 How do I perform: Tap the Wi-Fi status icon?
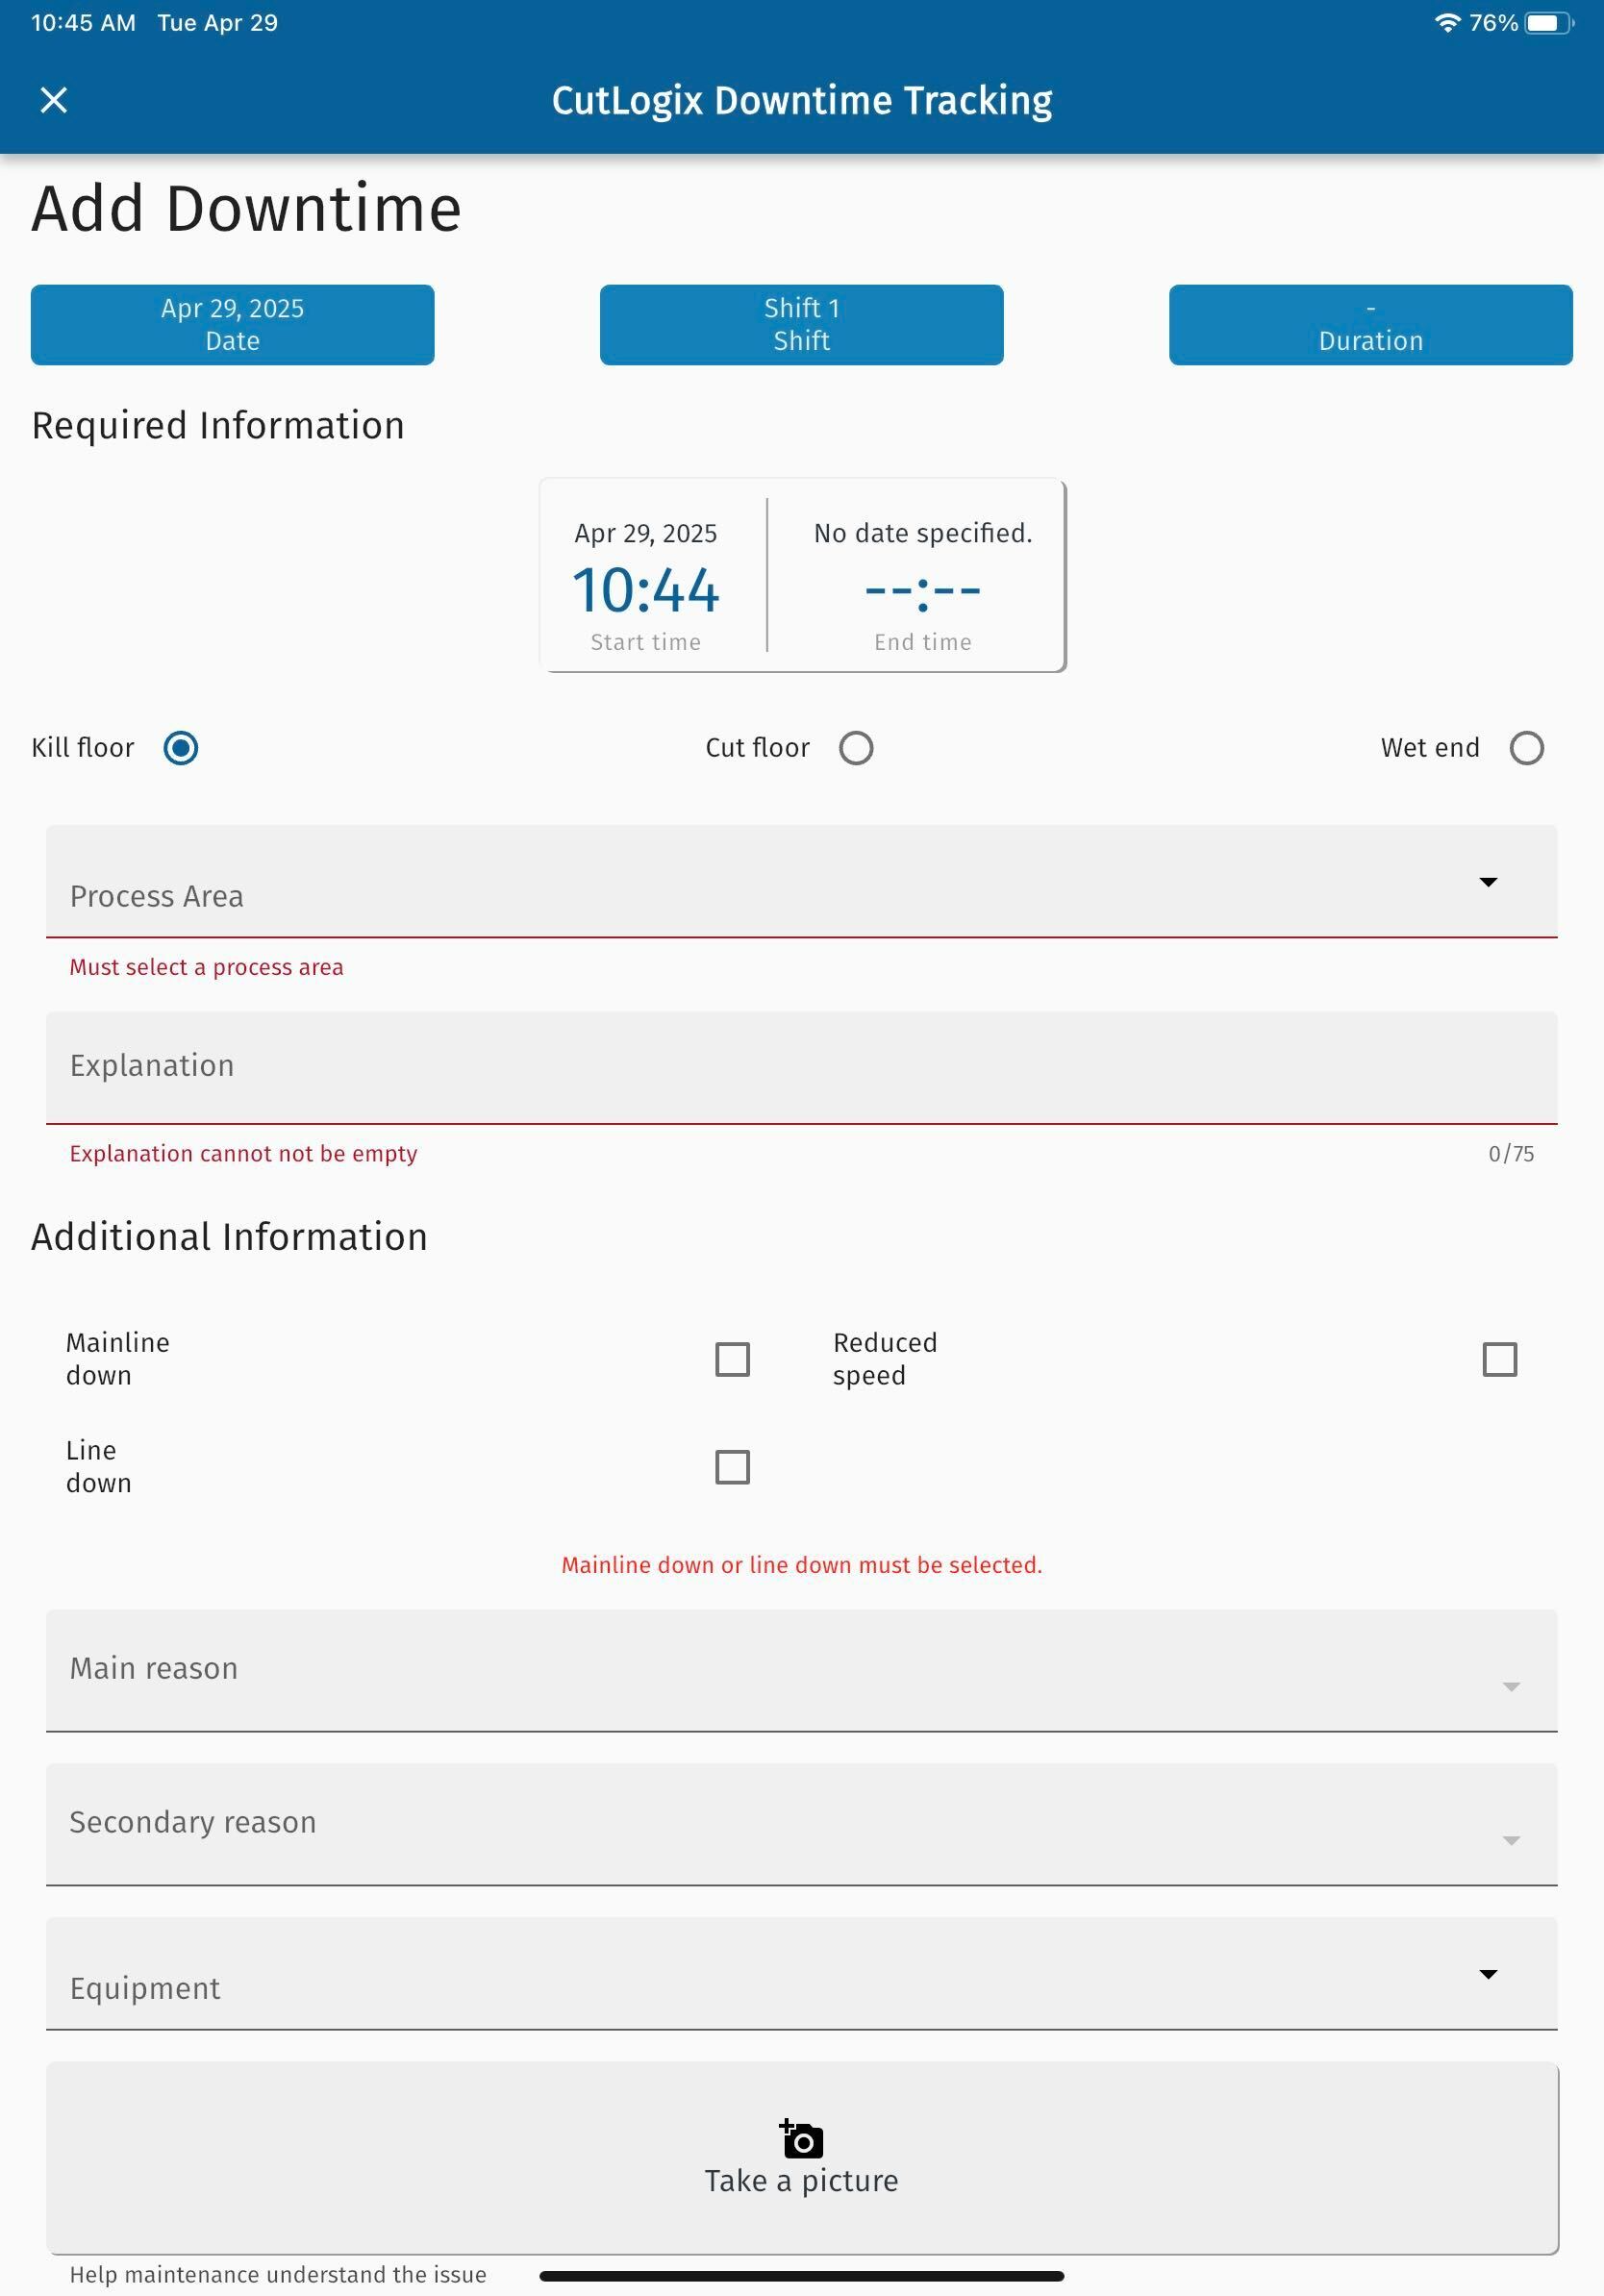[1446, 23]
